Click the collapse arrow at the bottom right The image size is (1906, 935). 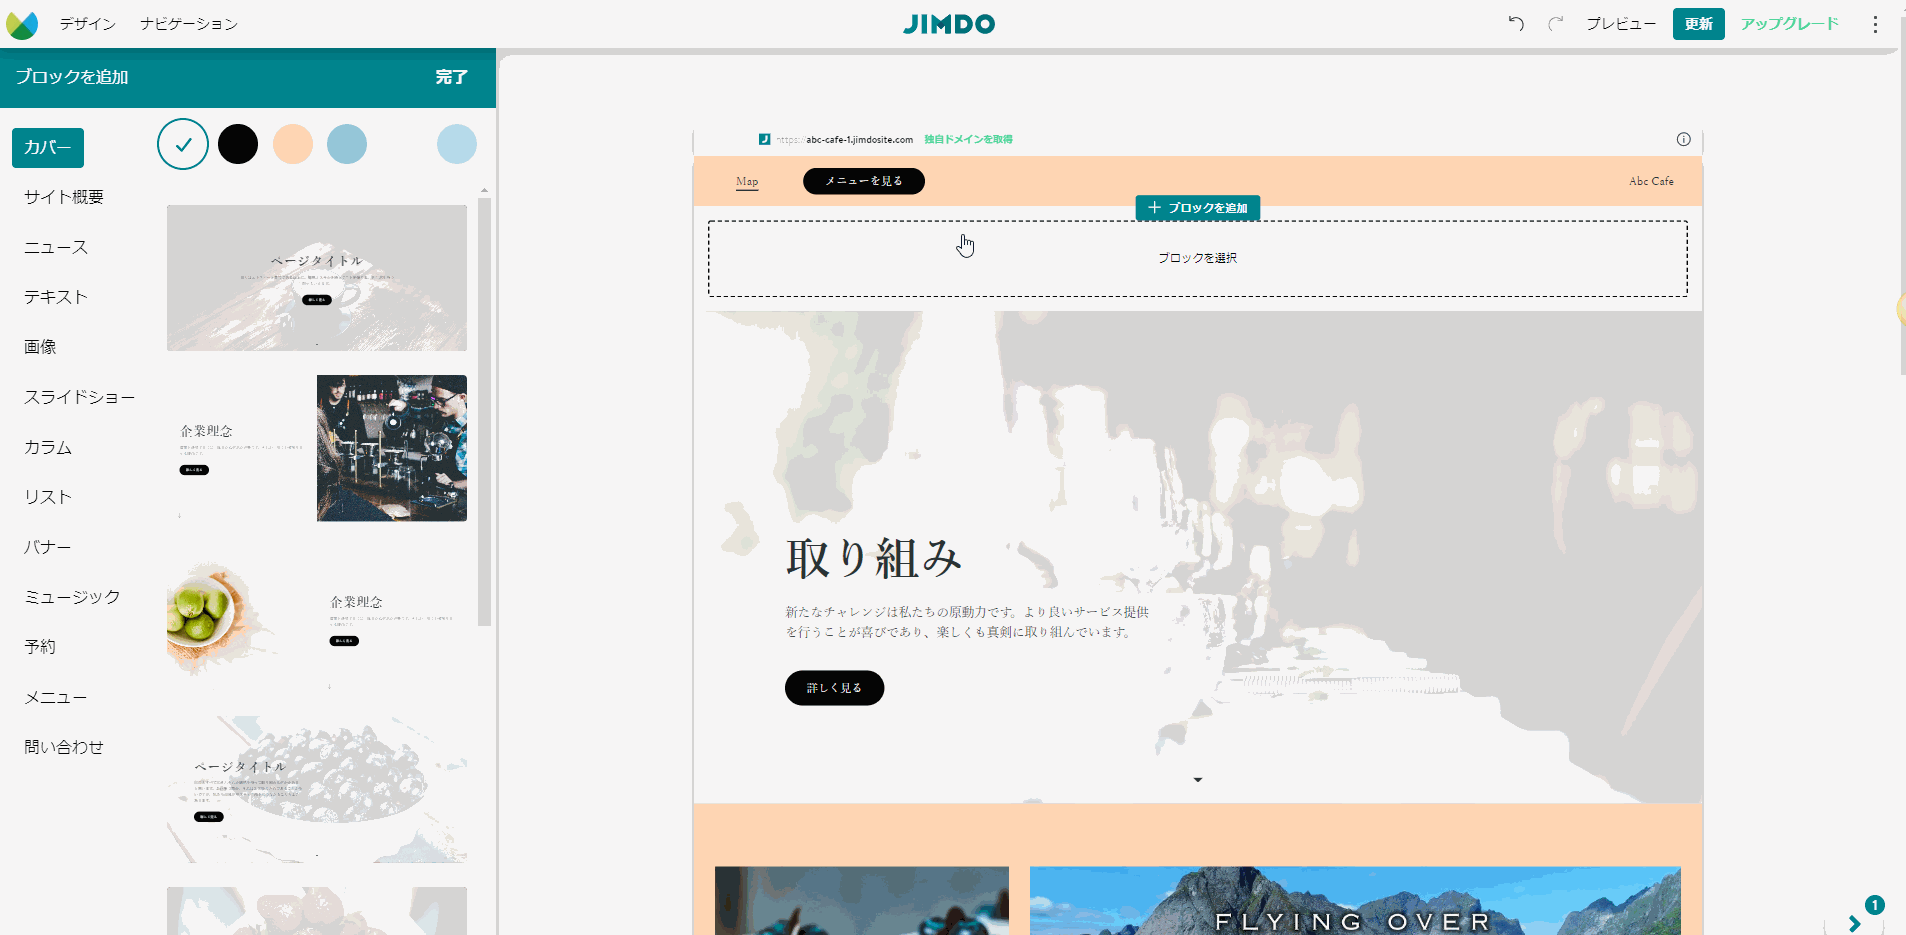[1855, 924]
